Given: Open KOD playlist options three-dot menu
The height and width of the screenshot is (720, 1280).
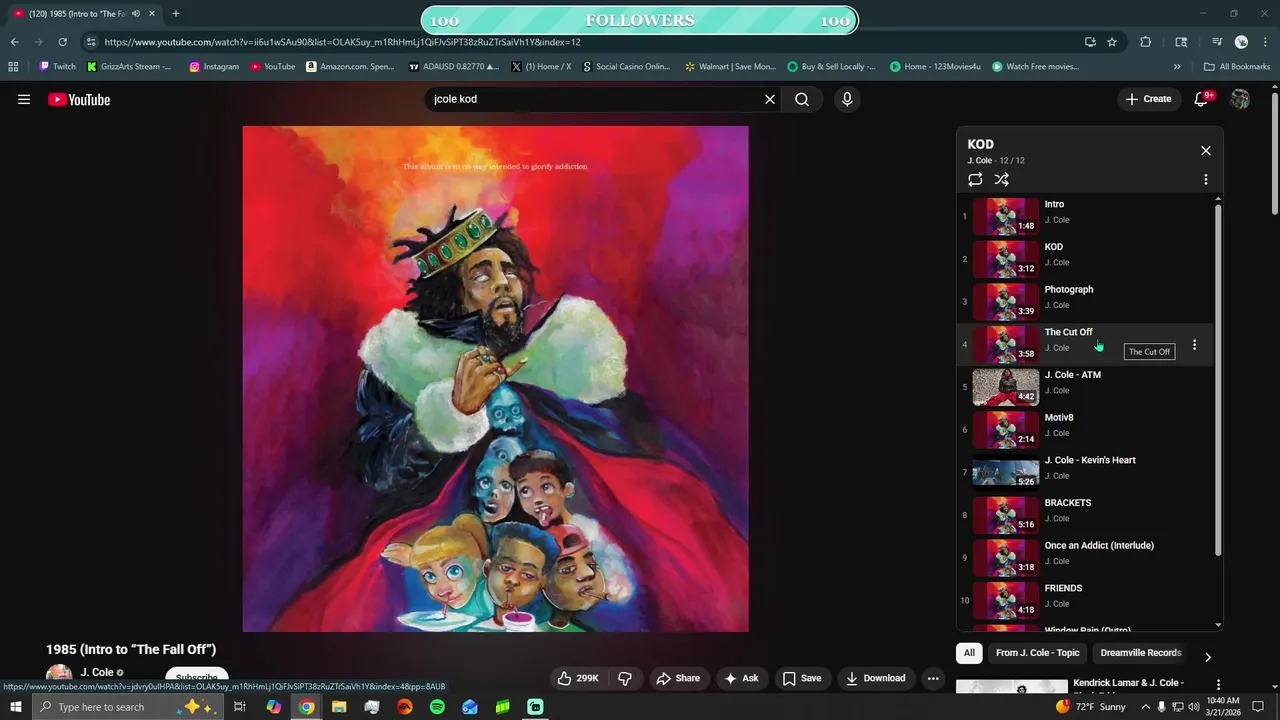Looking at the screenshot, I should tap(1206, 180).
